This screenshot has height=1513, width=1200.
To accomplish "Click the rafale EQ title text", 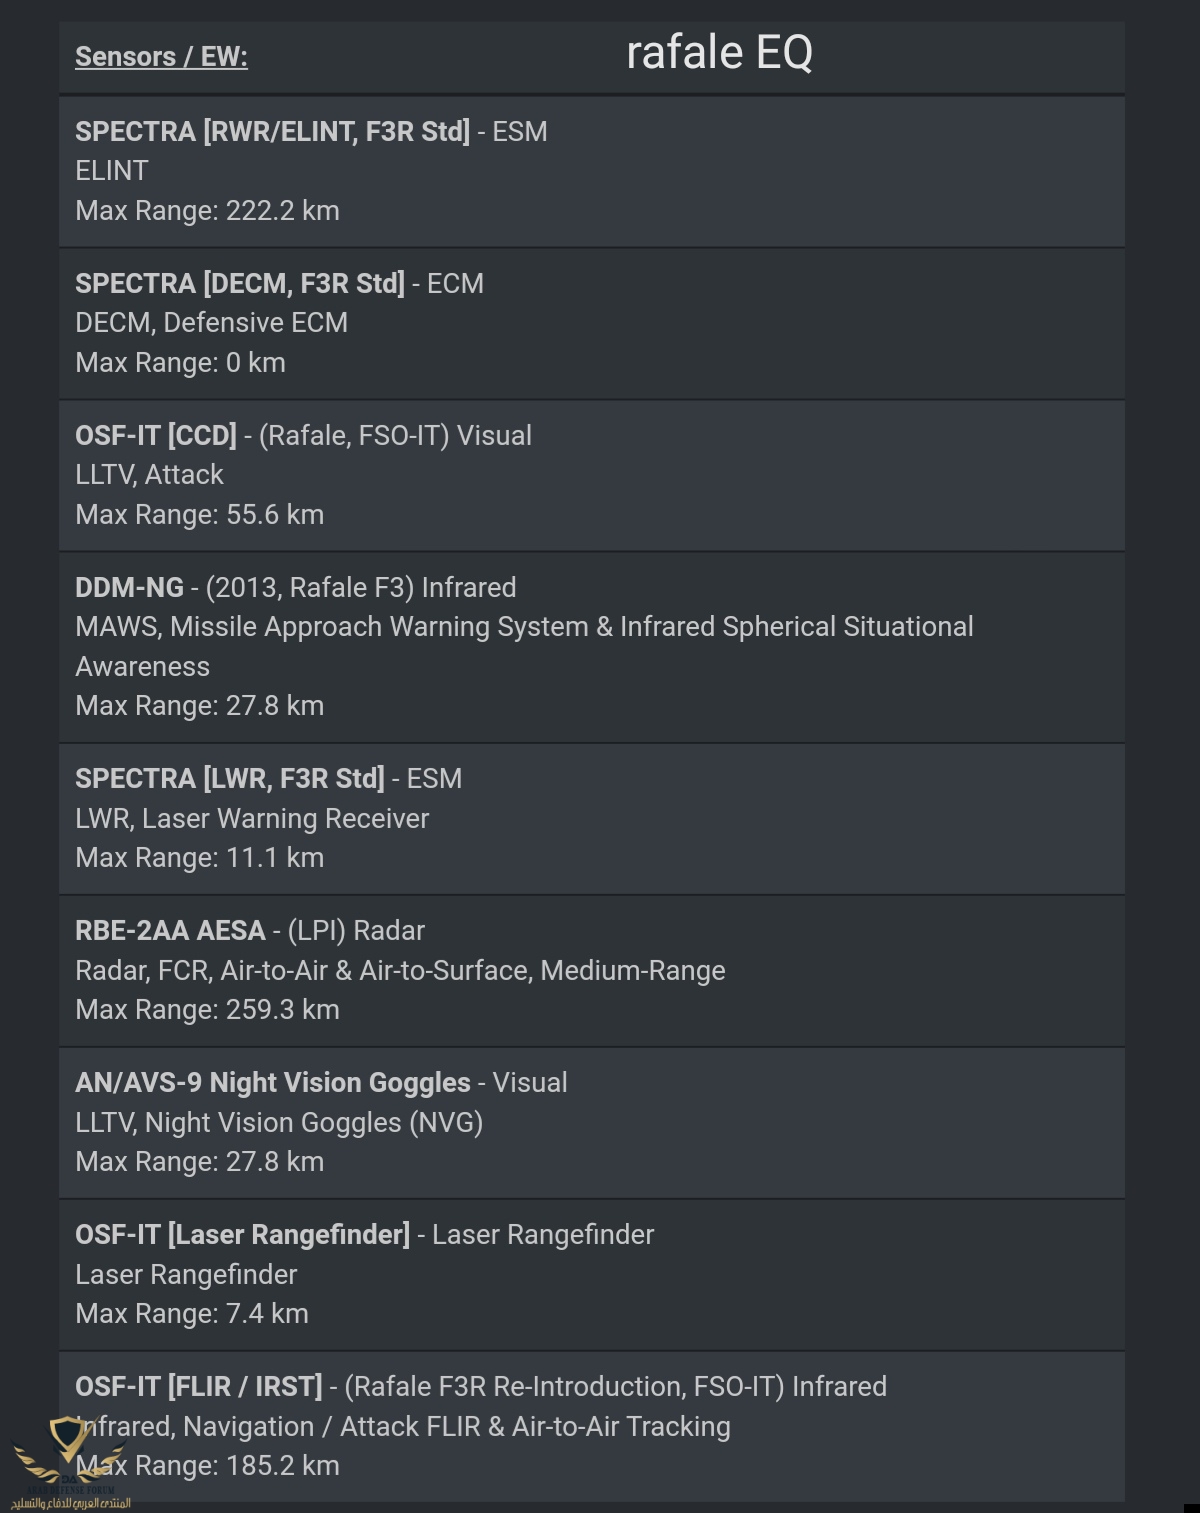I will tap(718, 53).
